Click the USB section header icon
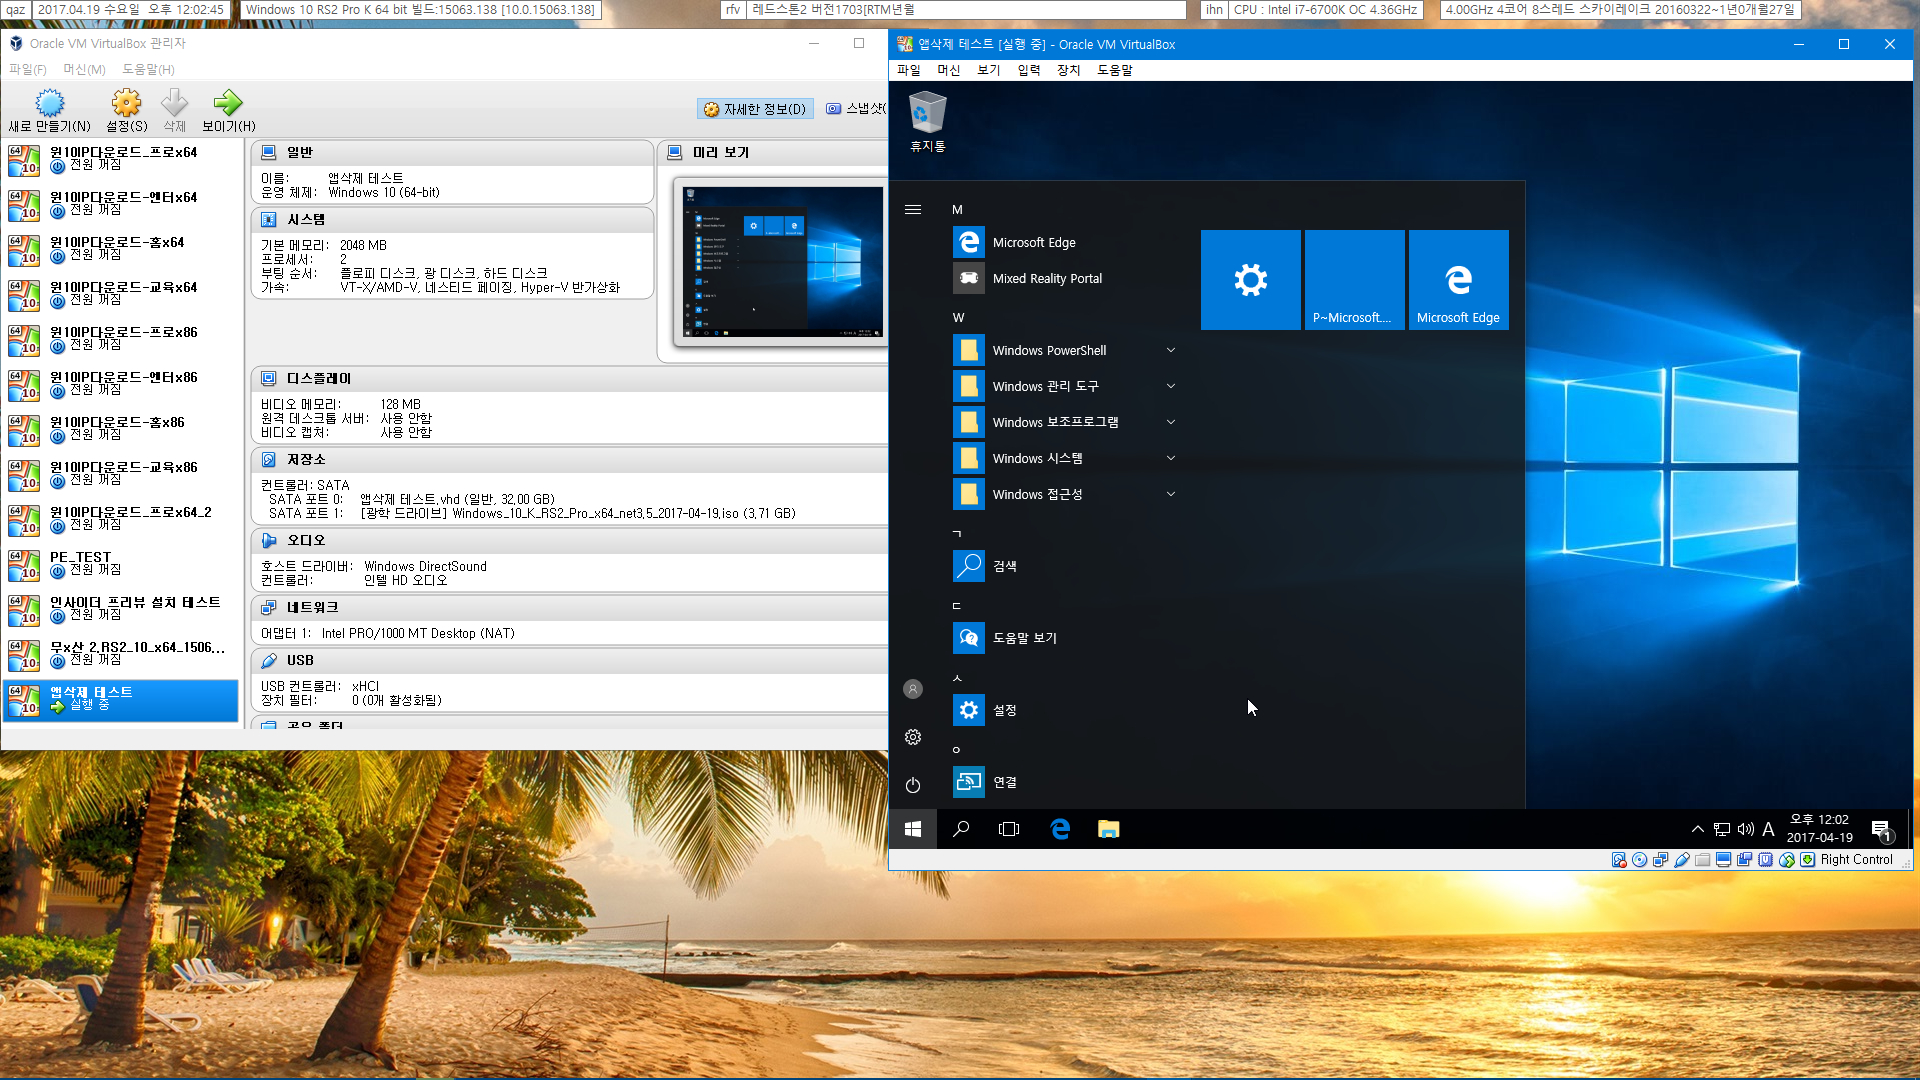 pos(269,660)
